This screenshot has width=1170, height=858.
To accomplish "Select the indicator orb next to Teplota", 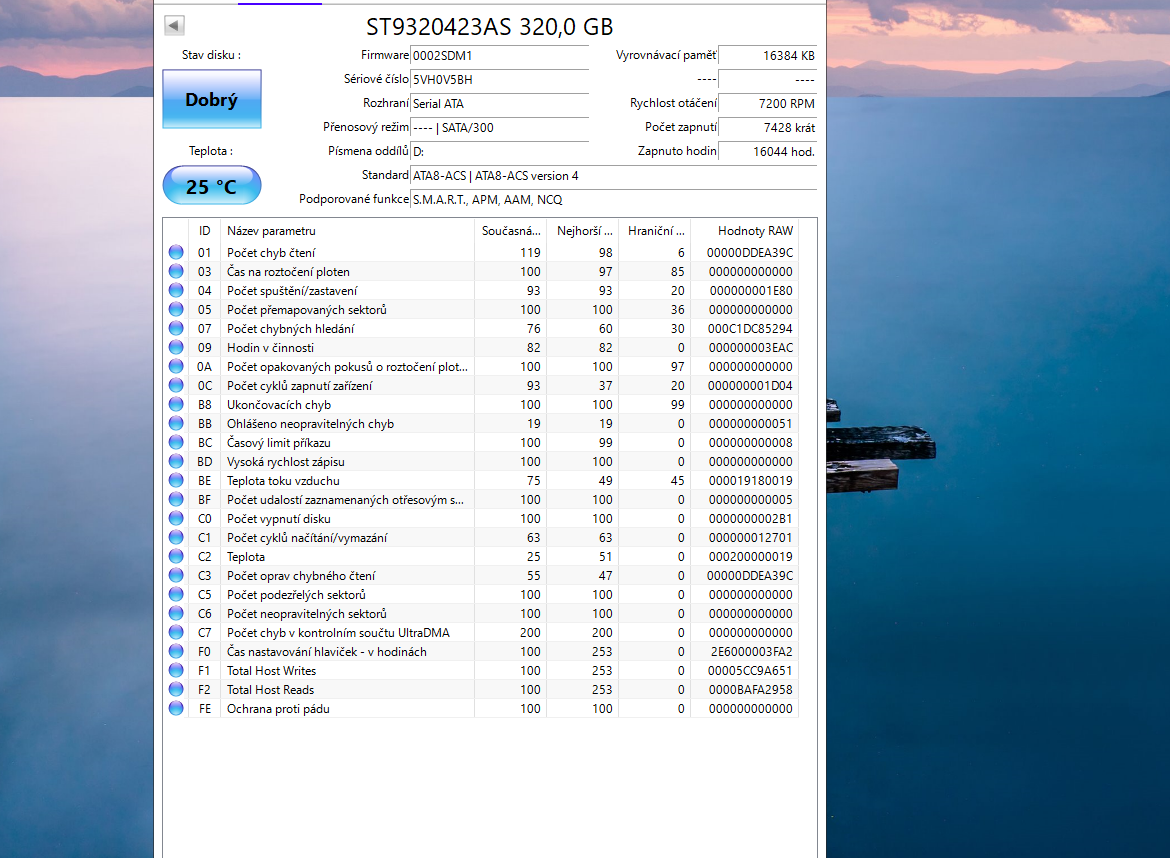I will coord(176,557).
